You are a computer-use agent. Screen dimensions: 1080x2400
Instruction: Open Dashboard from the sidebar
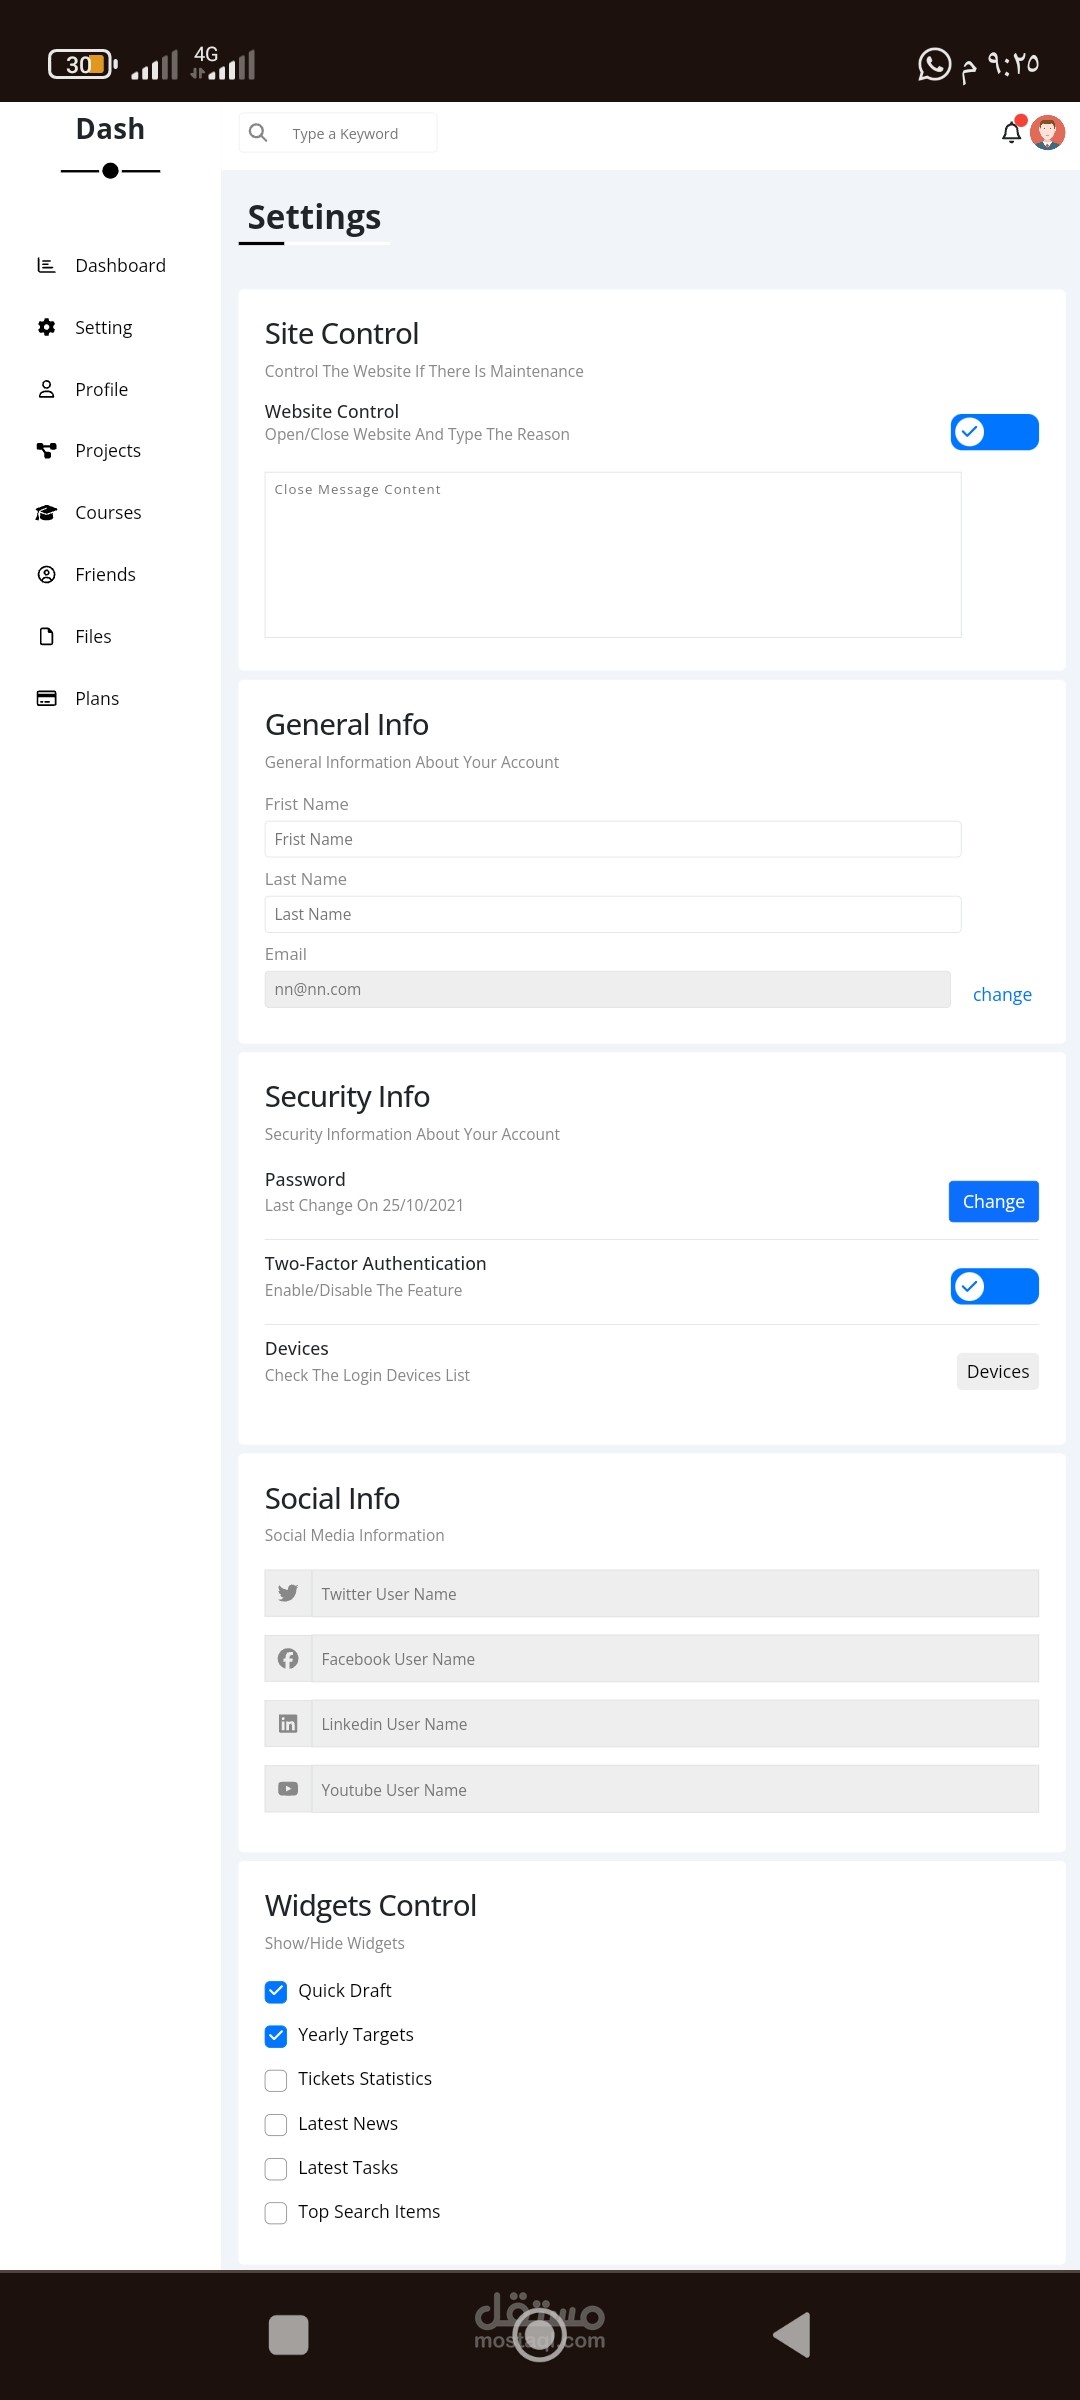(120, 265)
